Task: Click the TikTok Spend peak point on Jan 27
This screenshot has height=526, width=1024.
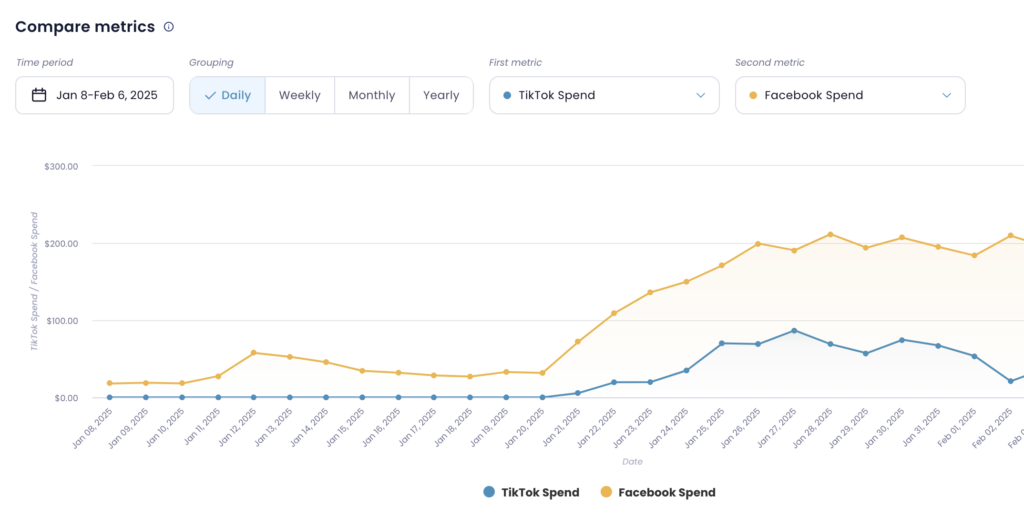Action: [x=794, y=331]
